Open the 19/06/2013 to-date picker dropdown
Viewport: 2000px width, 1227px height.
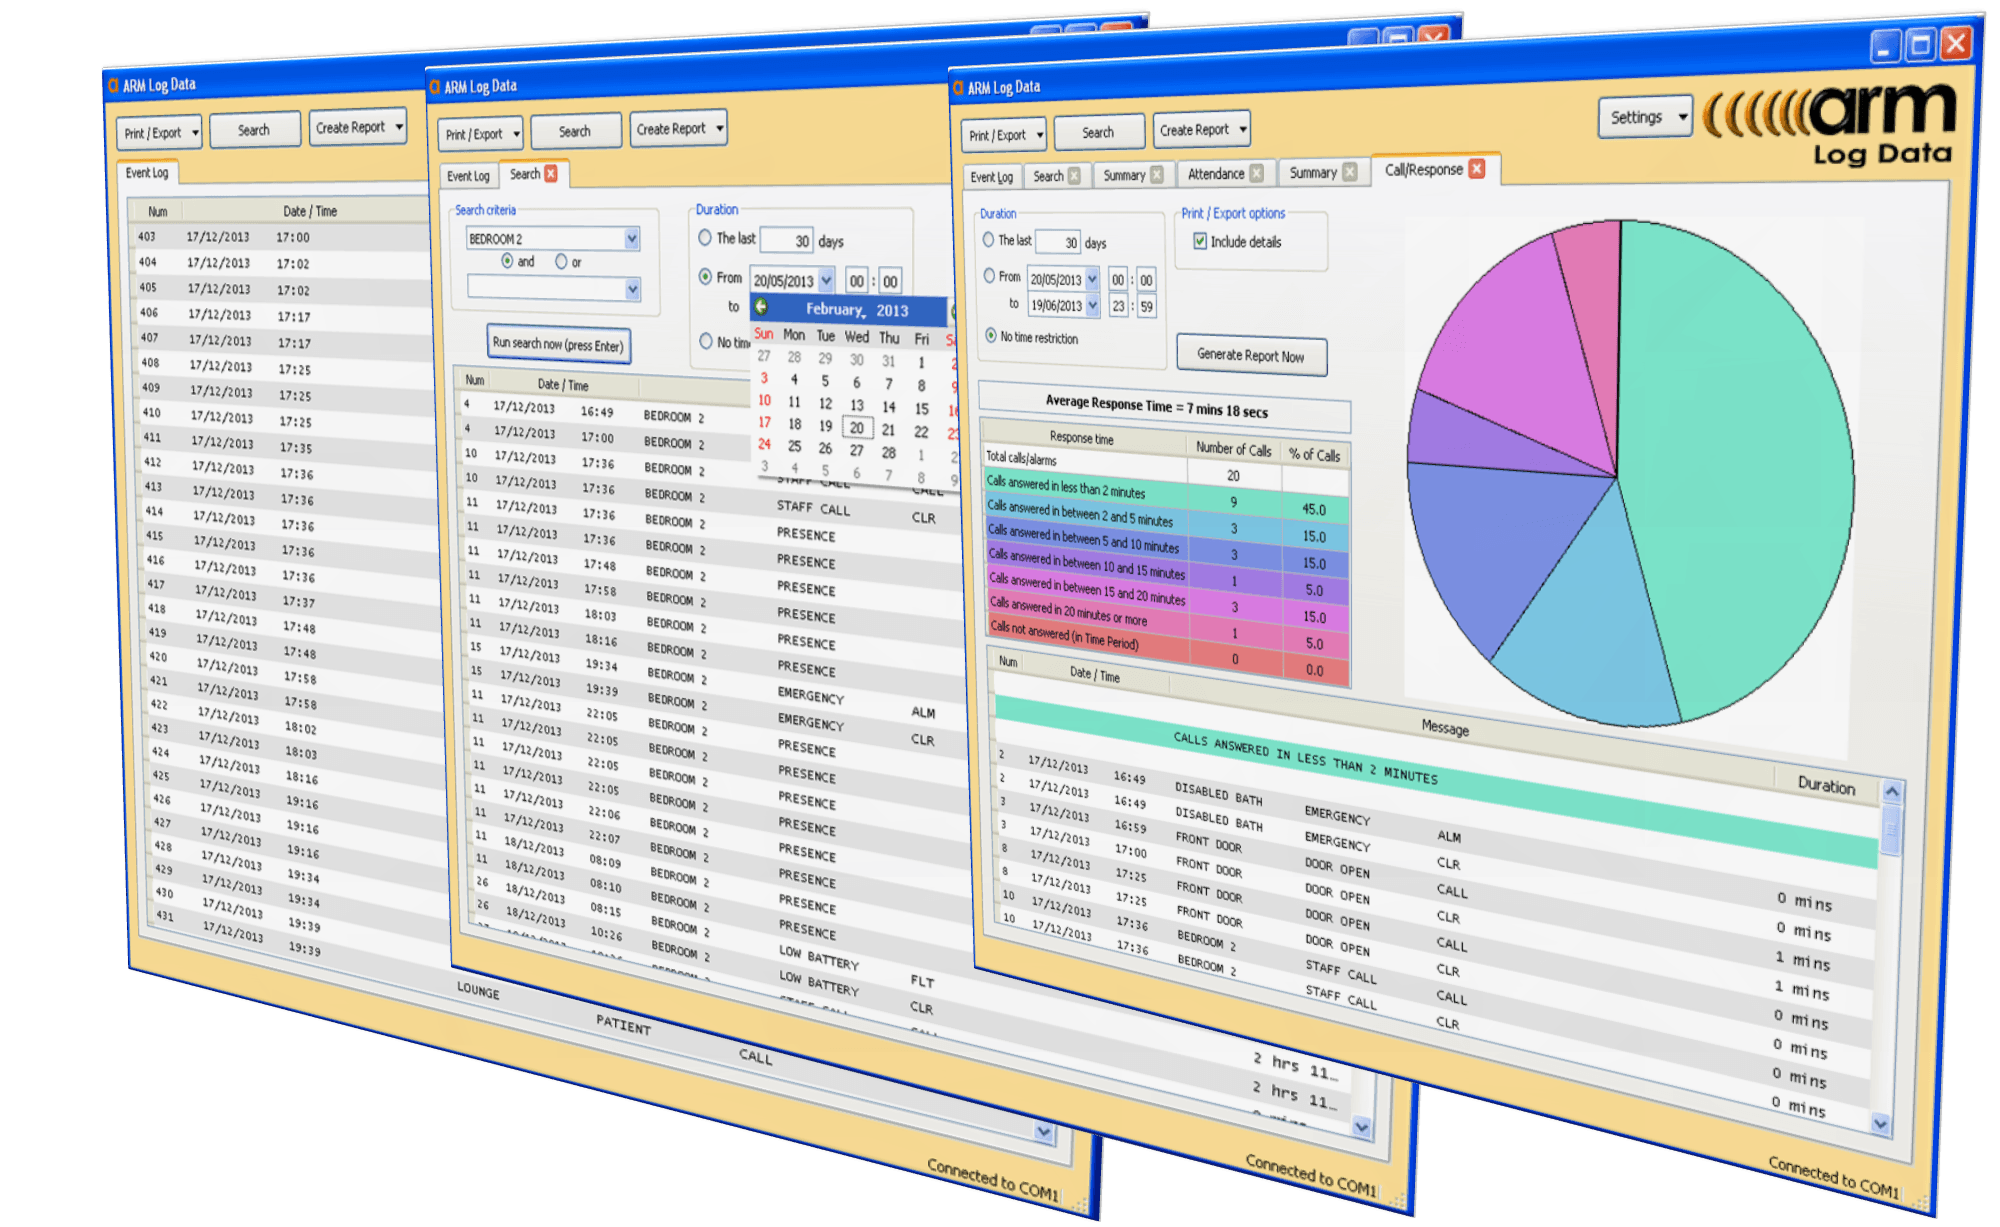pos(1092,305)
